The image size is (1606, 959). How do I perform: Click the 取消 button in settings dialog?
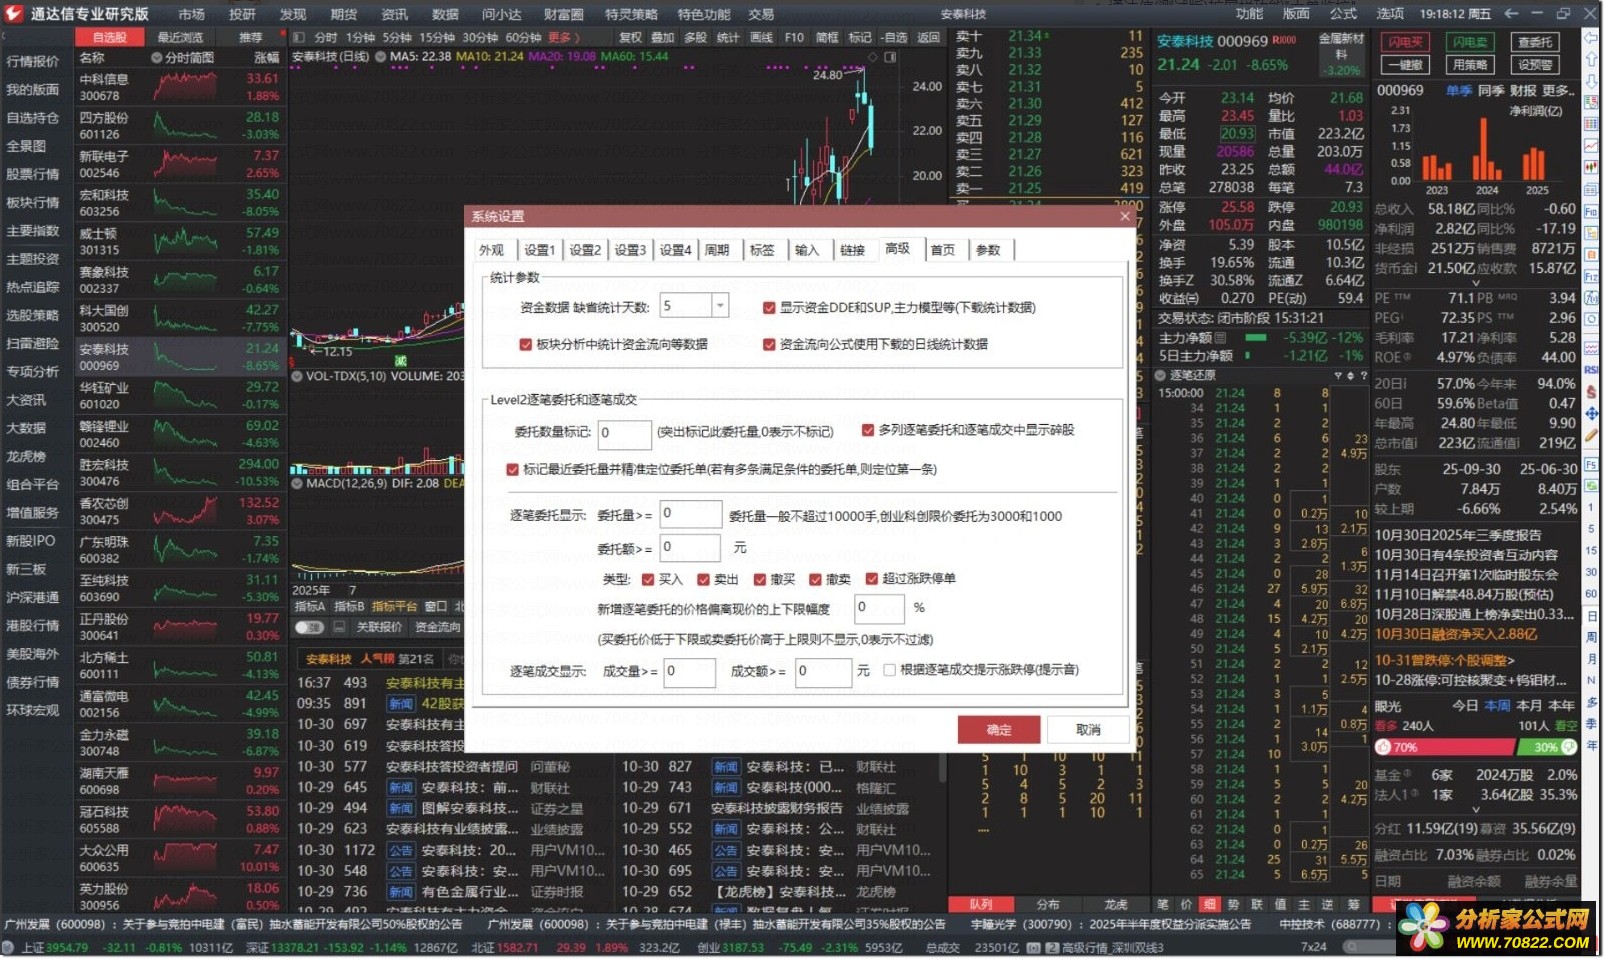(1088, 730)
